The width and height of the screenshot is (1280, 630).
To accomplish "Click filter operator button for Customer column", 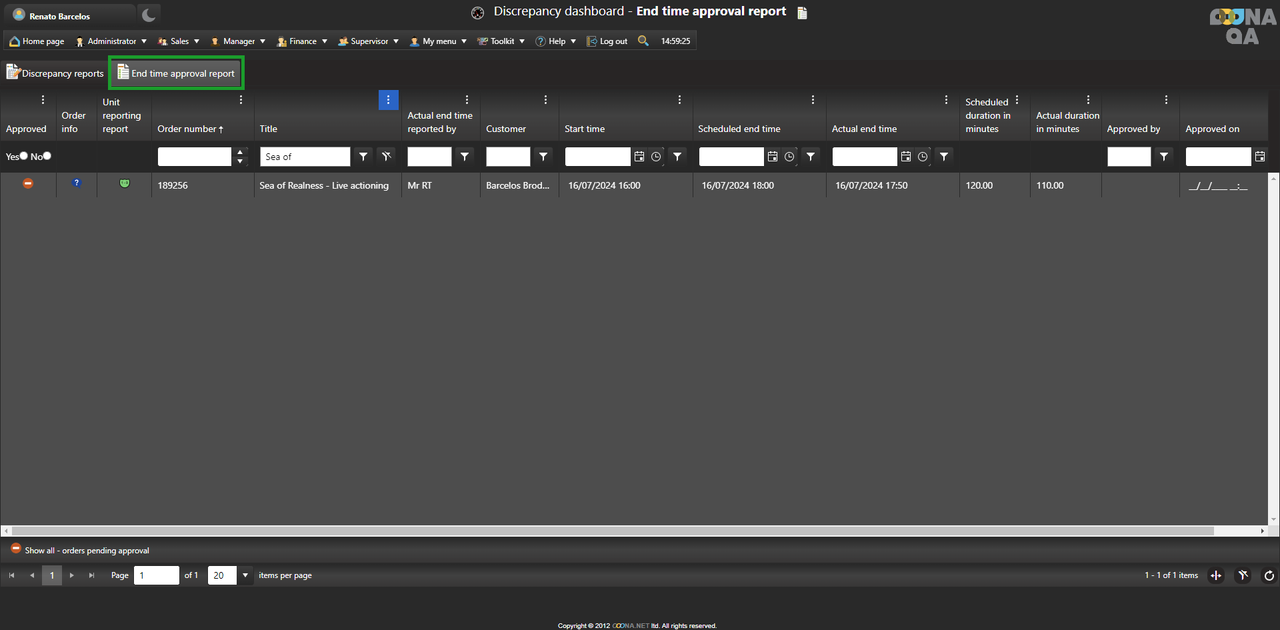I will point(543,157).
